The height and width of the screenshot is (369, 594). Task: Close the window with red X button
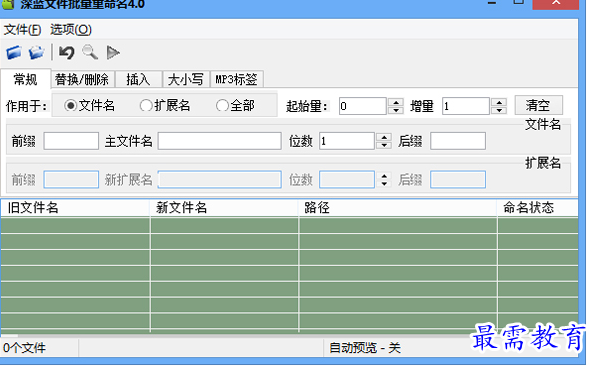pyautogui.click(x=556, y=4)
